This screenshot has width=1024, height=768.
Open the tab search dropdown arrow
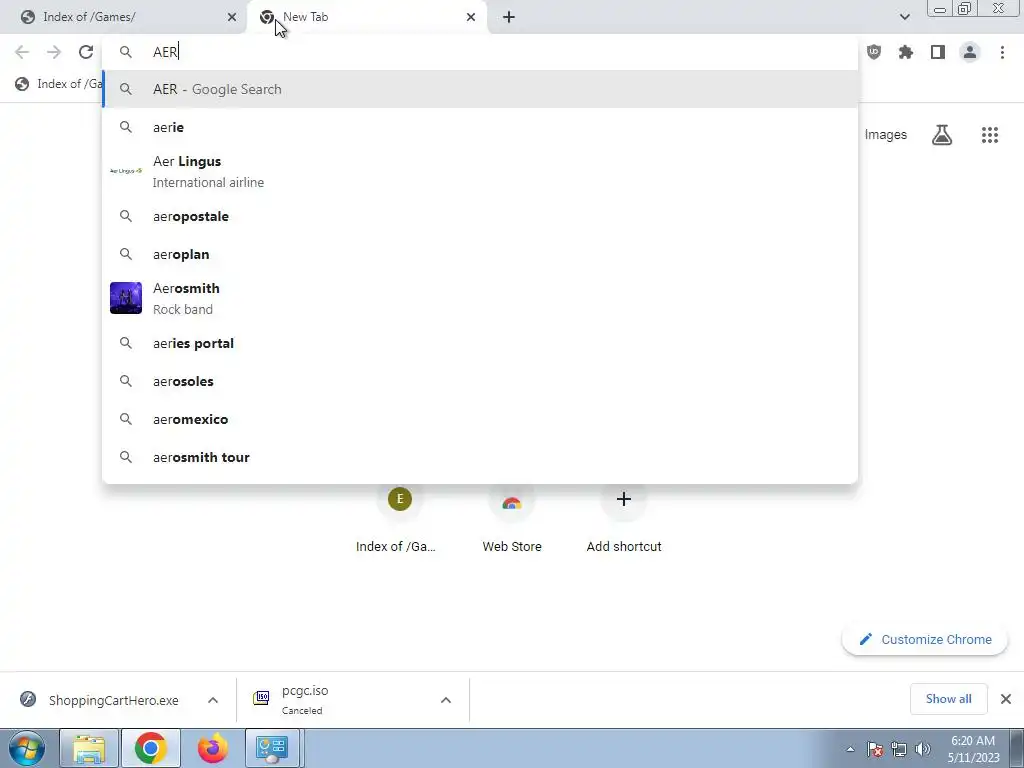pos(904,17)
